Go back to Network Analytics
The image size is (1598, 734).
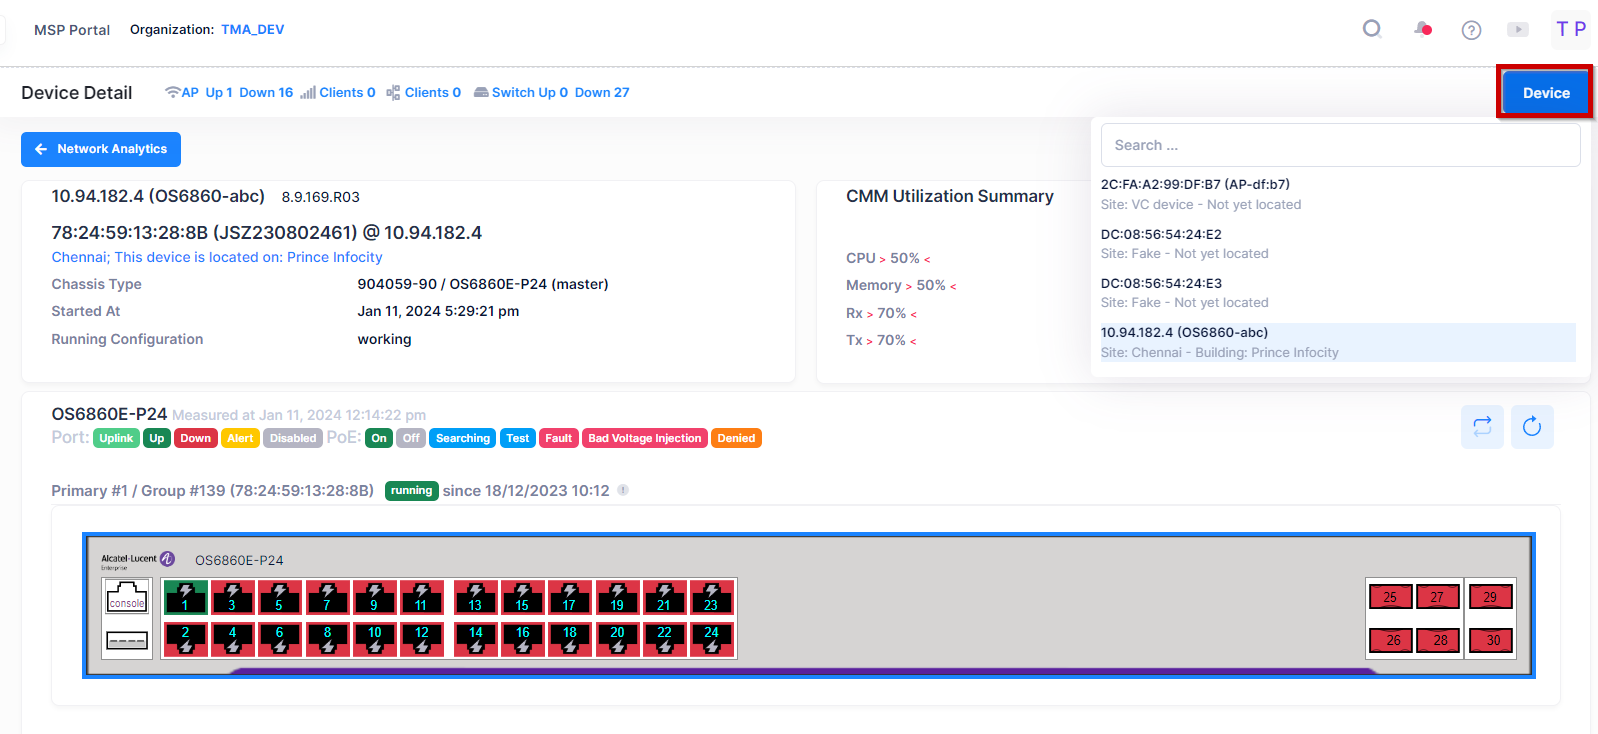point(101,149)
